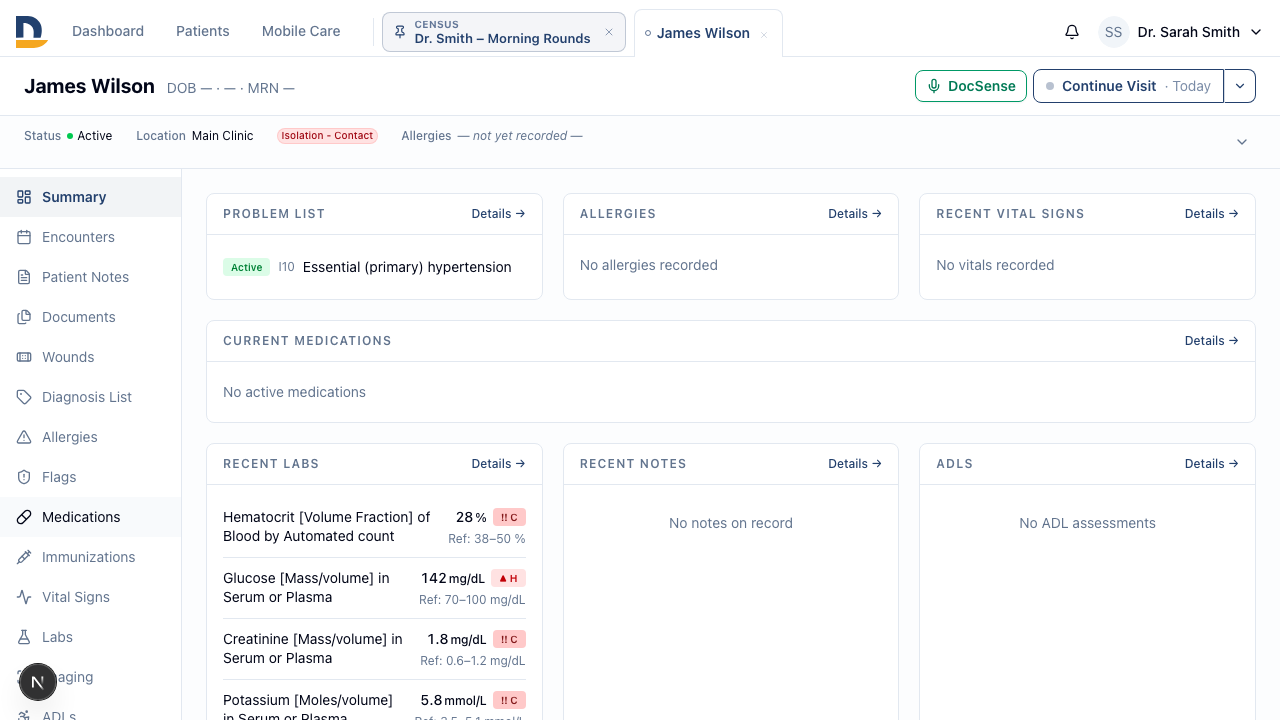Switch to the Dr. Smith Morning Rounds census tab
The height and width of the screenshot is (720, 1280).
point(503,32)
